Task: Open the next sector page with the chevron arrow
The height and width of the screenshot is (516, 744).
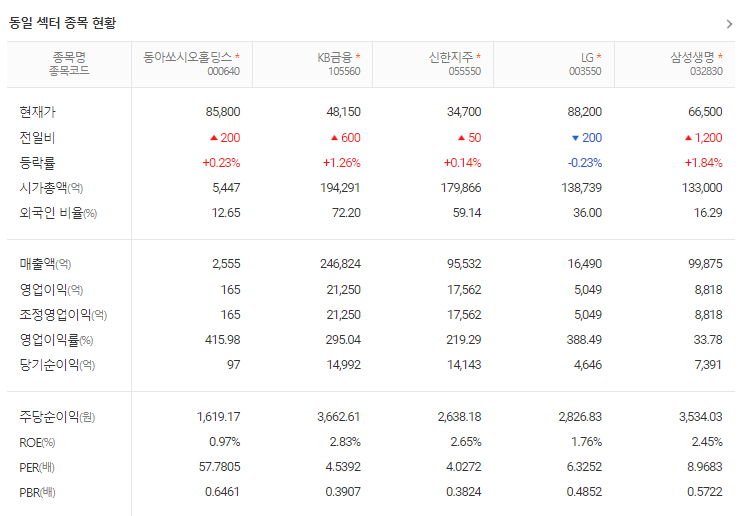Action: [729, 24]
